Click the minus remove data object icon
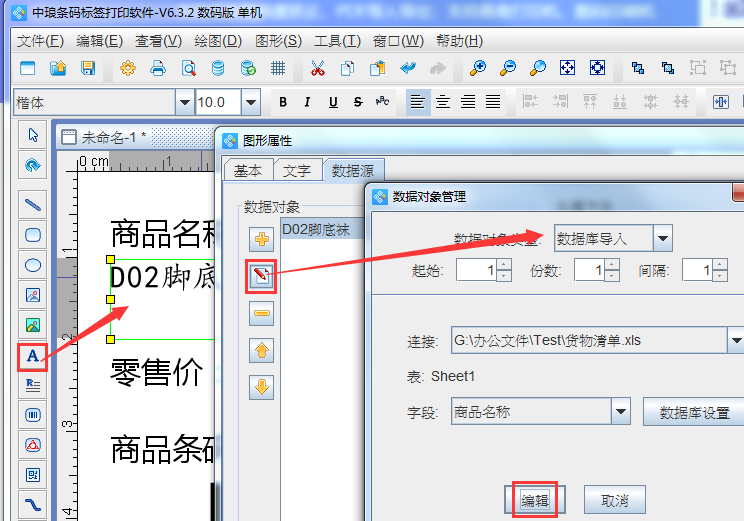Screen dimensions: 744x521 pyautogui.click(x=262, y=314)
